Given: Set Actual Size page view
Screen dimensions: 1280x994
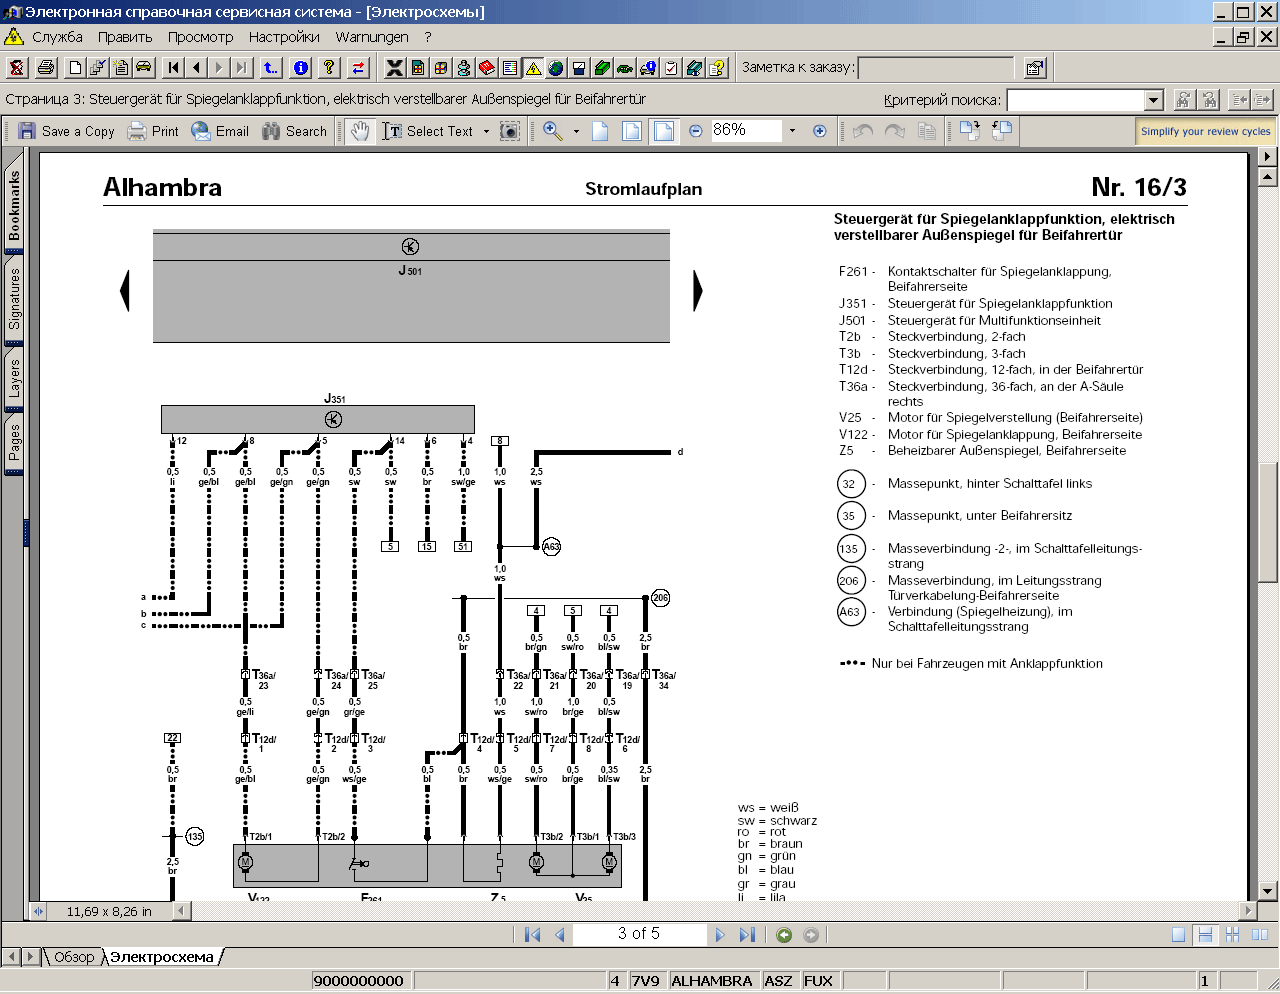Looking at the screenshot, I should (600, 131).
